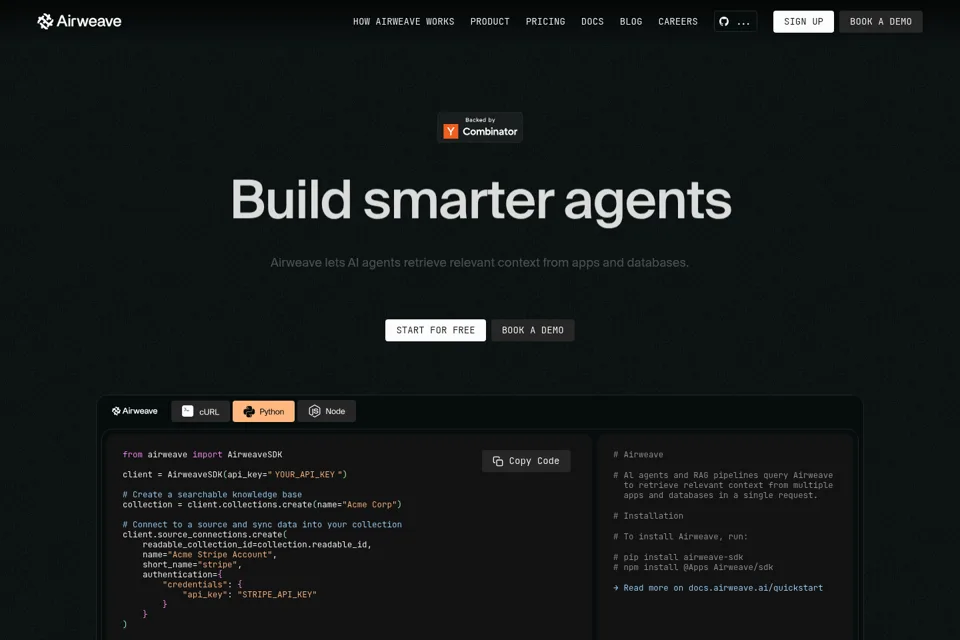Click the 'STRIPE_API_KEY' string
The height and width of the screenshot is (640, 960).
(x=277, y=594)
